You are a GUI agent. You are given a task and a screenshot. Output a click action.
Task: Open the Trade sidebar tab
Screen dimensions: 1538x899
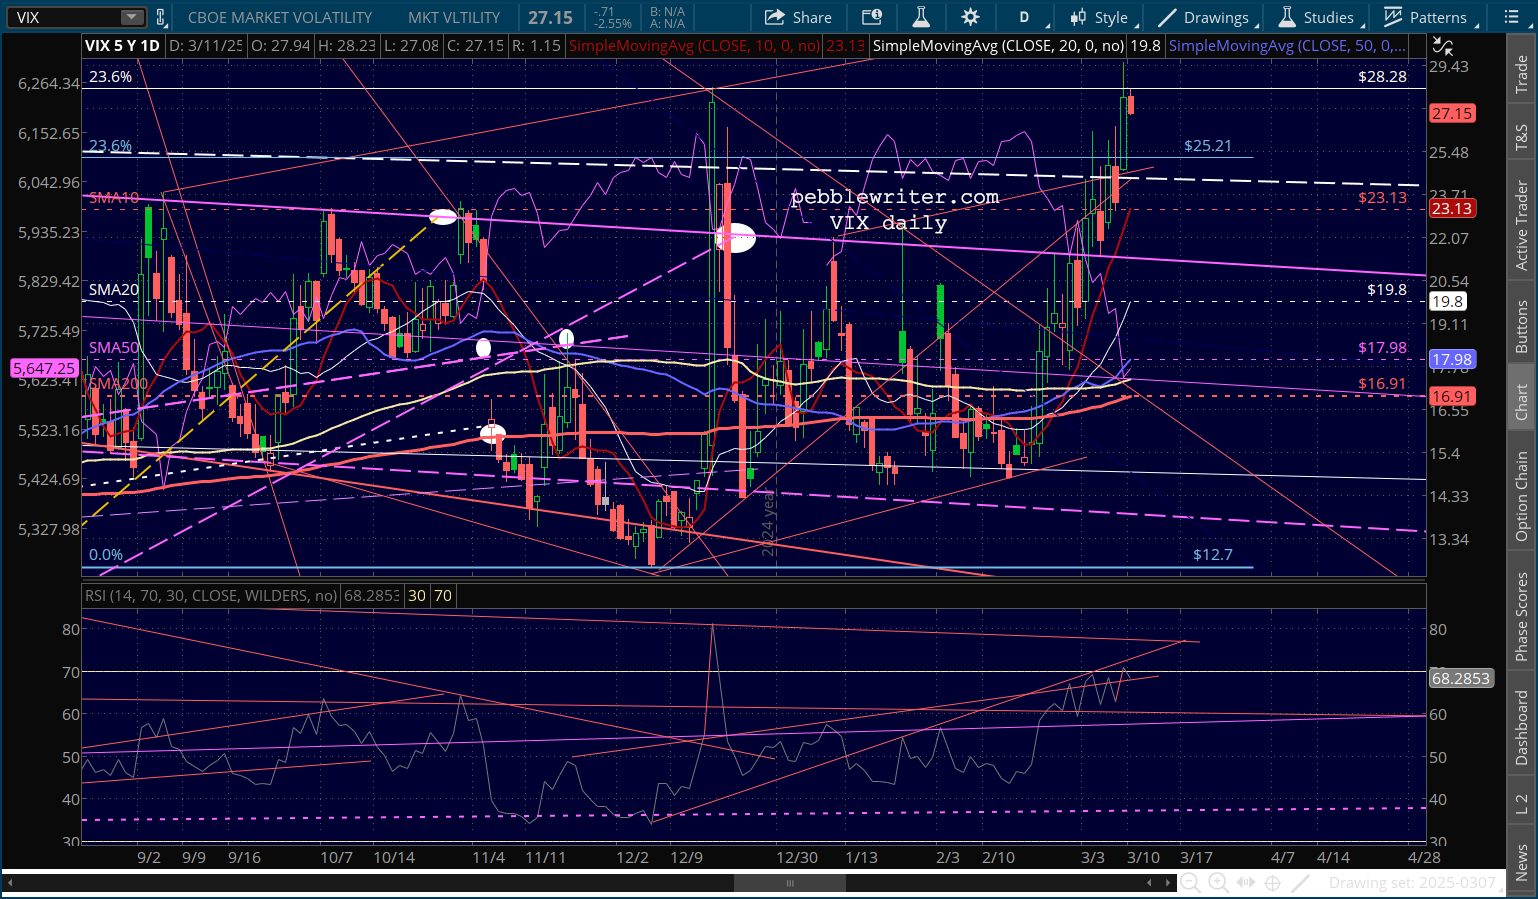pyautogui.click(x=1521, y=75)
